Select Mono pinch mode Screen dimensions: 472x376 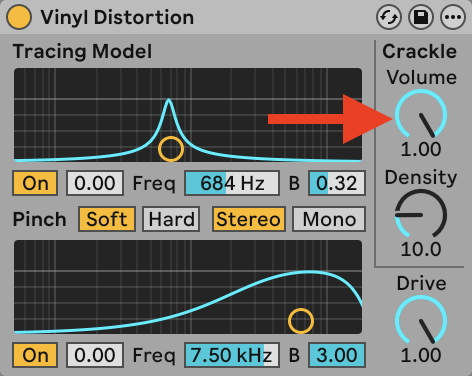click(329, 219)
